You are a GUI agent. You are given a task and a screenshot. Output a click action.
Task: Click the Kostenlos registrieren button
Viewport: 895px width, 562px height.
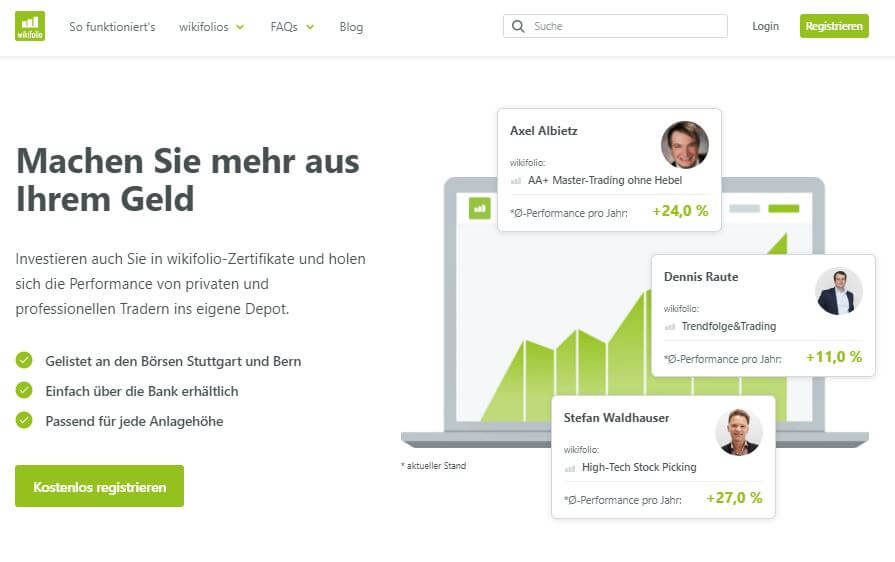click(x=99, y=486)
